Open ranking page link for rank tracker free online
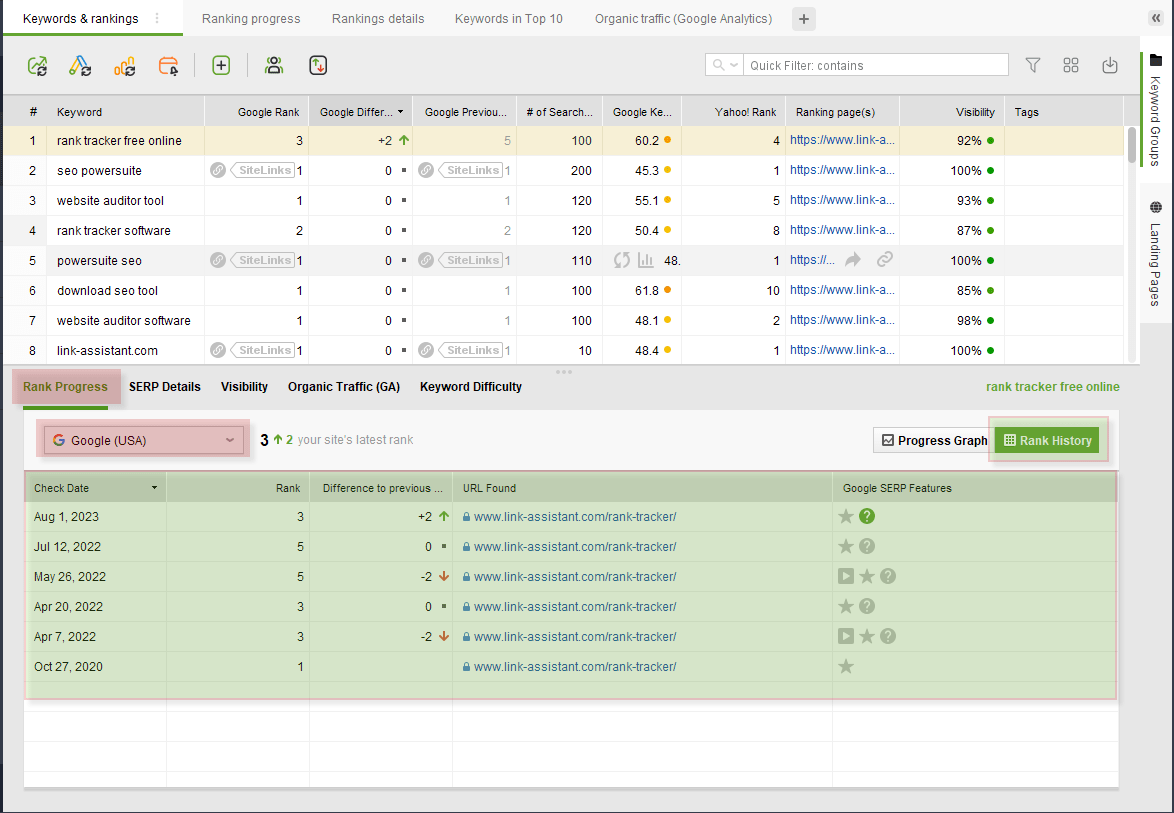Viewport: 1174px width, 813px height. point(842,140)
